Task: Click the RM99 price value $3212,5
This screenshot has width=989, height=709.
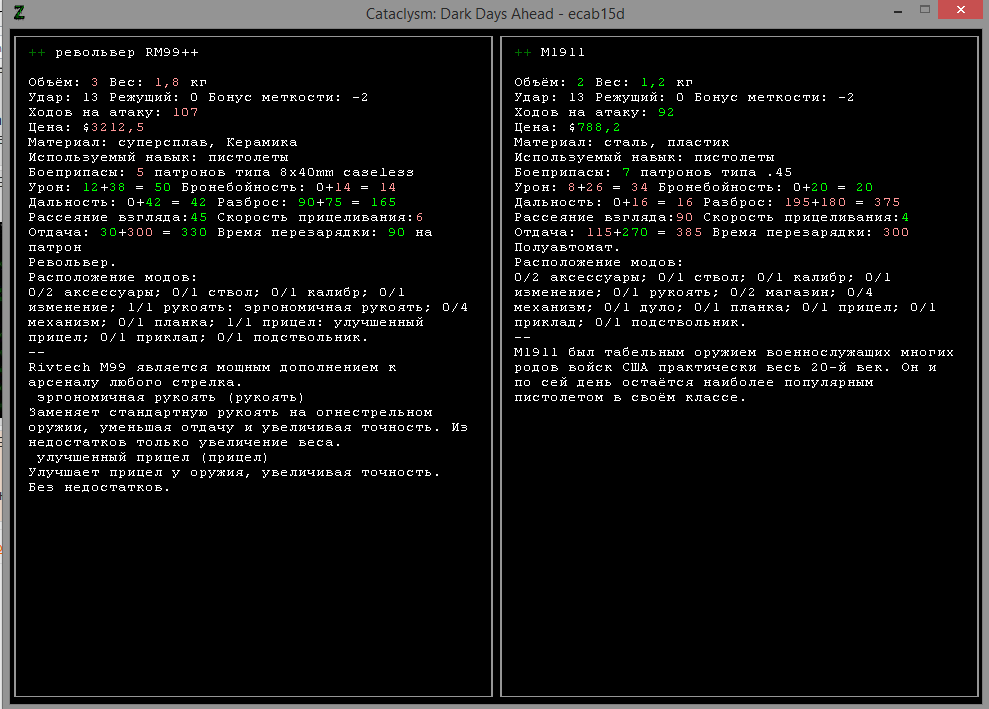Action: point(114,127)
